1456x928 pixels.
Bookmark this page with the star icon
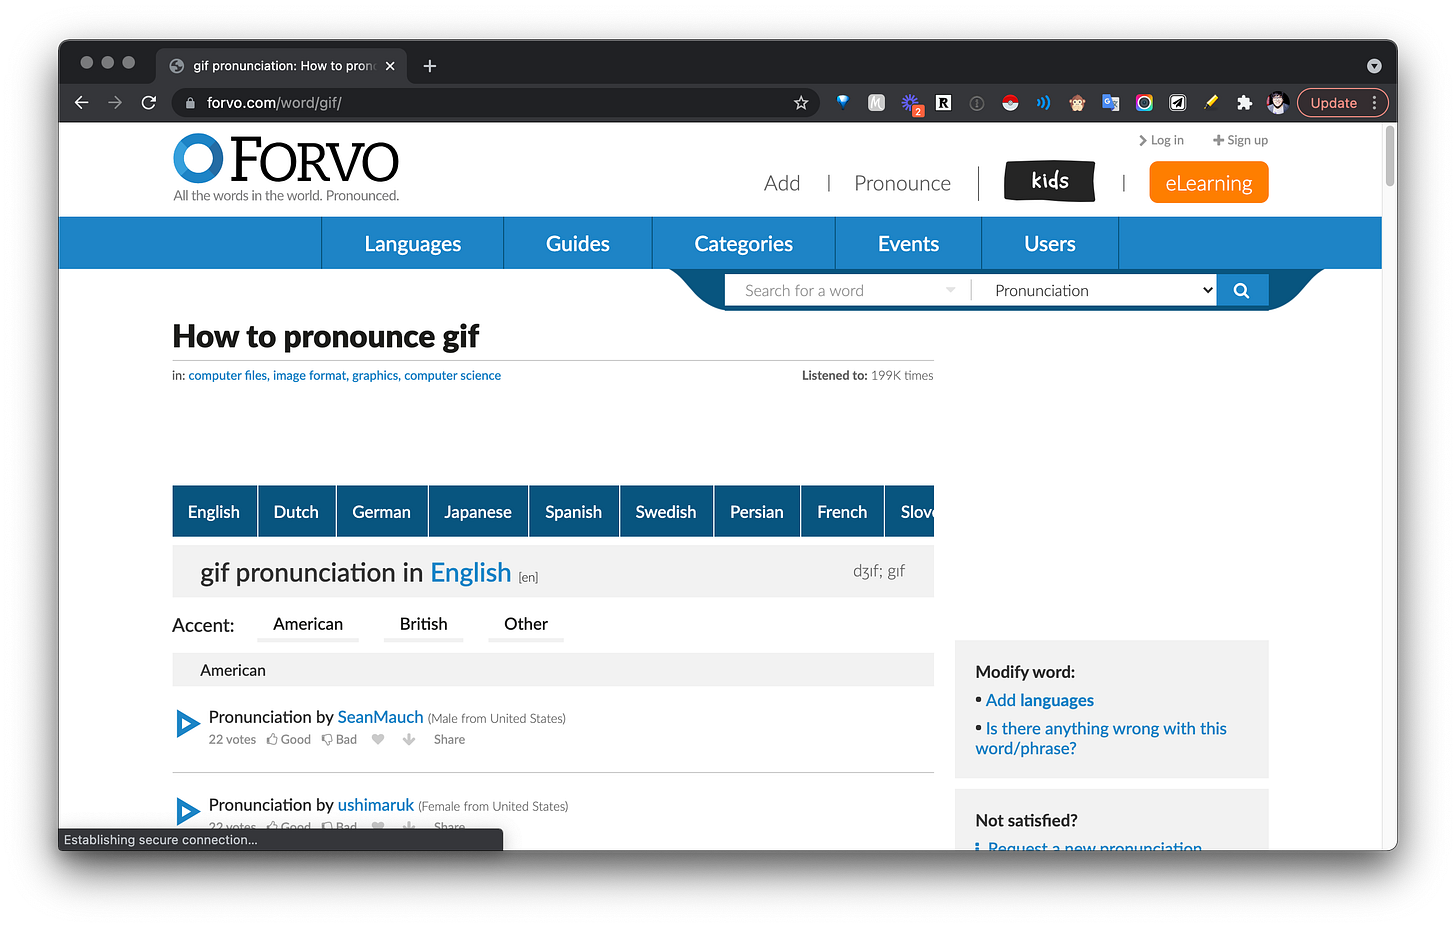[x=801, y=103]
